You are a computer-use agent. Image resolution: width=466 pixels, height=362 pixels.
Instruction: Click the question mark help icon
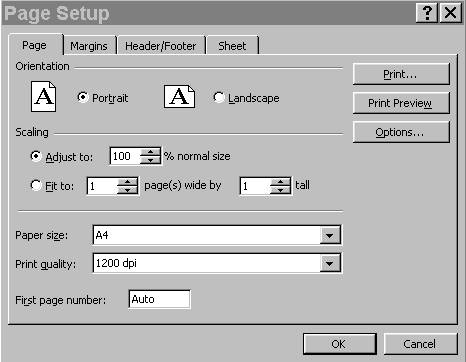coord(427,13)
